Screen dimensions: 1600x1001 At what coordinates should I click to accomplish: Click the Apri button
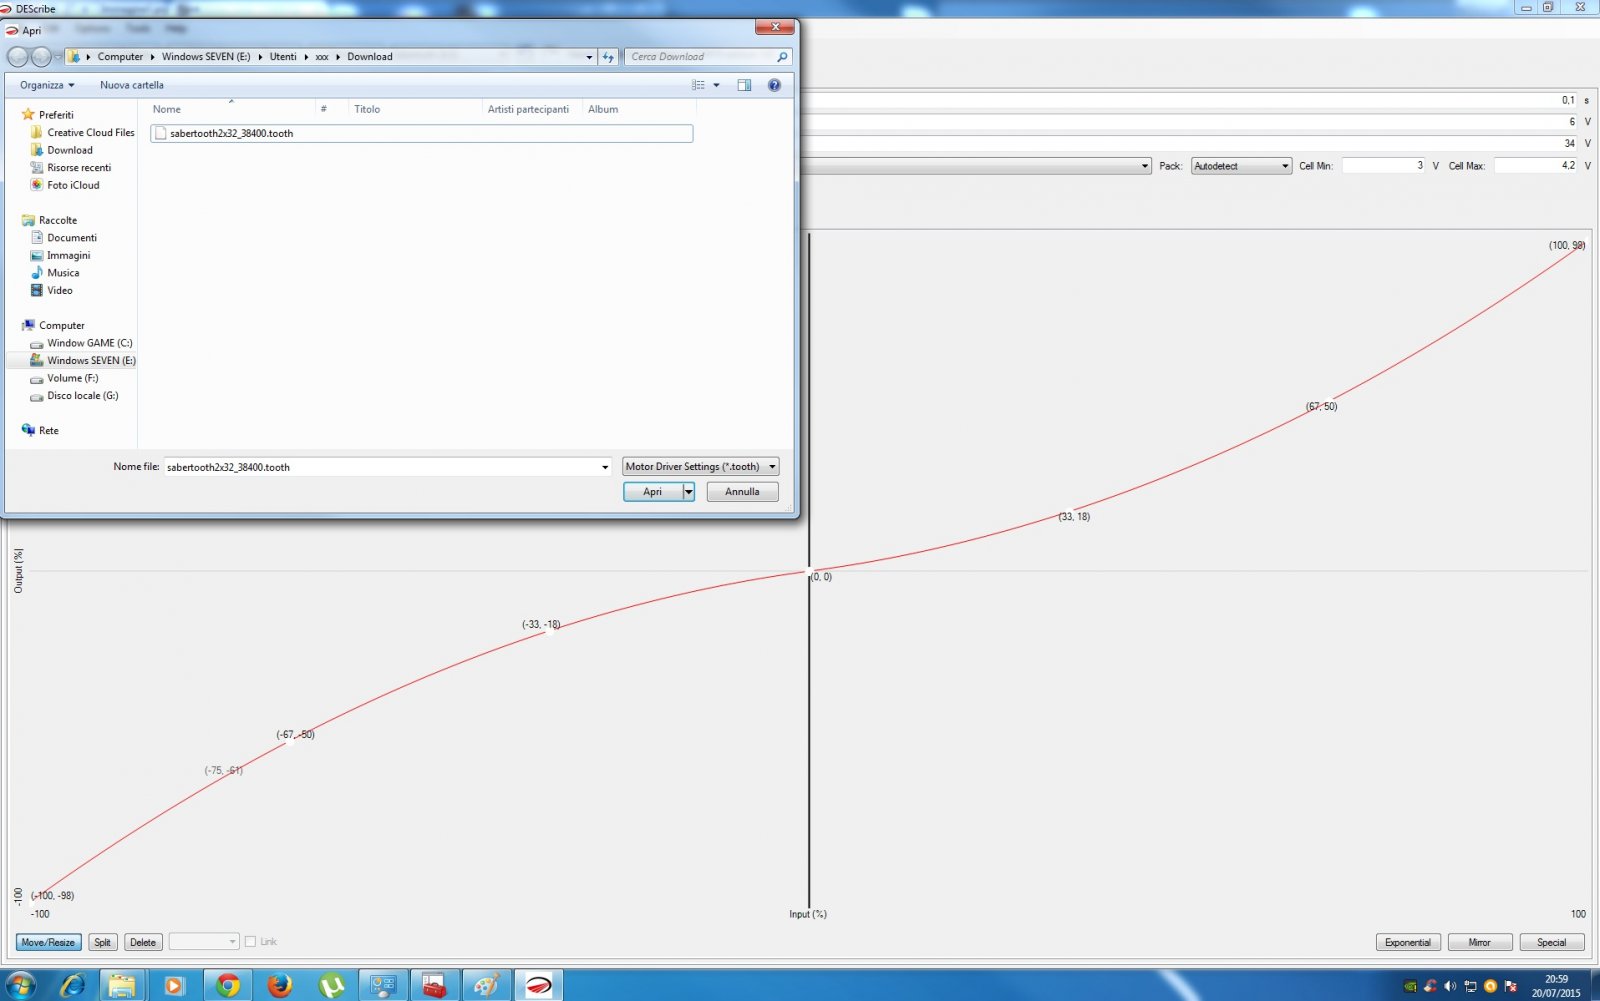pos(653,492)
